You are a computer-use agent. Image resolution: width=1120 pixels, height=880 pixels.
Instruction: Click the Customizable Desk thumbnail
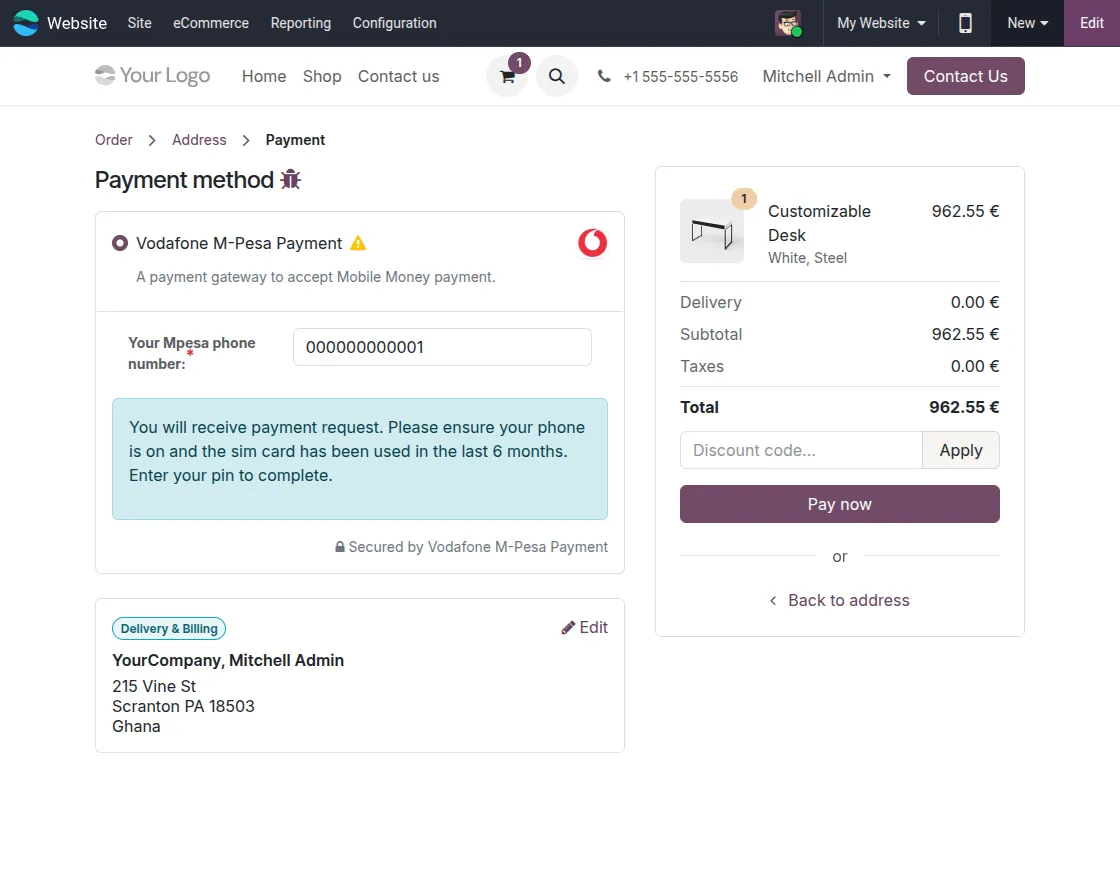(711, 231)
